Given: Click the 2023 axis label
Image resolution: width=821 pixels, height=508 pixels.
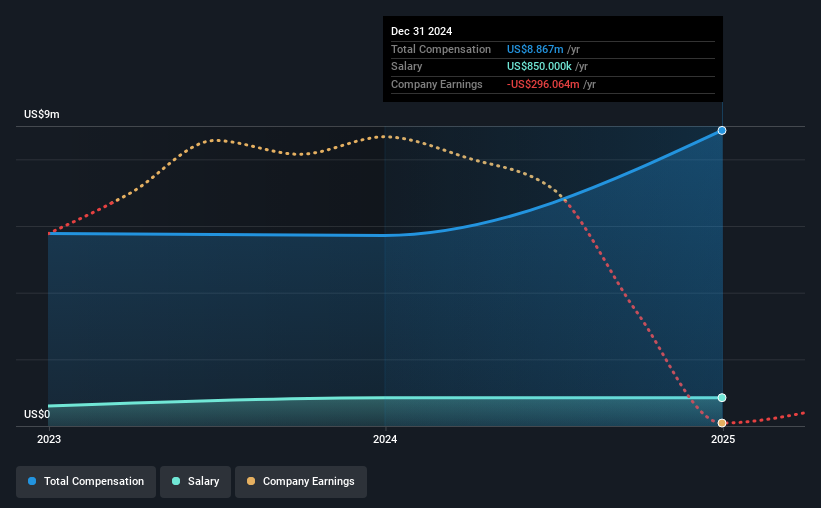Looking at the screenshot, I should pos(49,439).
